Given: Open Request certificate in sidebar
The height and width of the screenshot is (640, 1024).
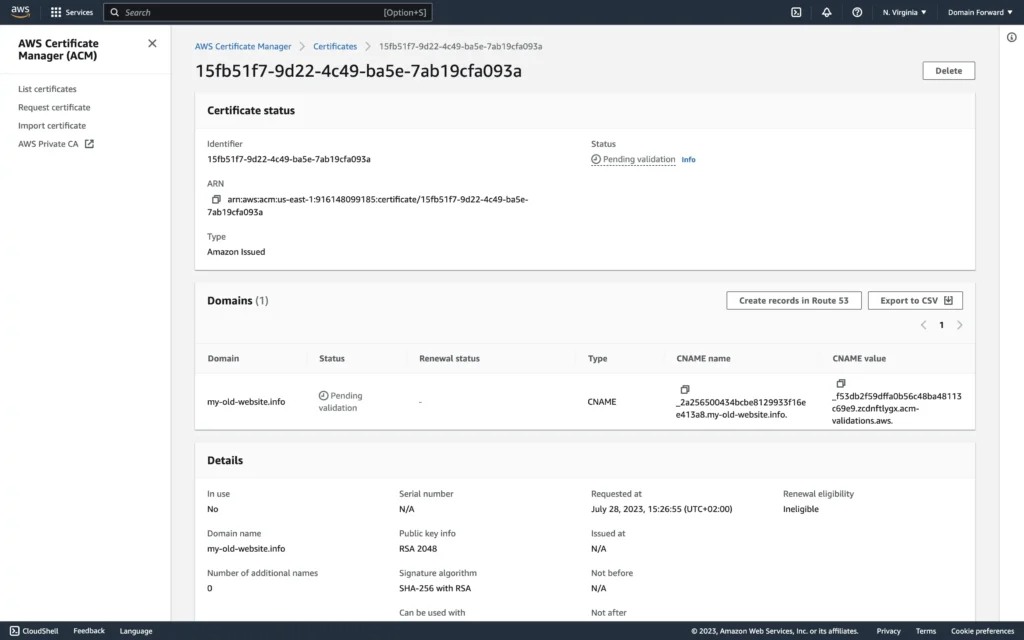Looking at the screenshot, I should click(x=54, y=107).
